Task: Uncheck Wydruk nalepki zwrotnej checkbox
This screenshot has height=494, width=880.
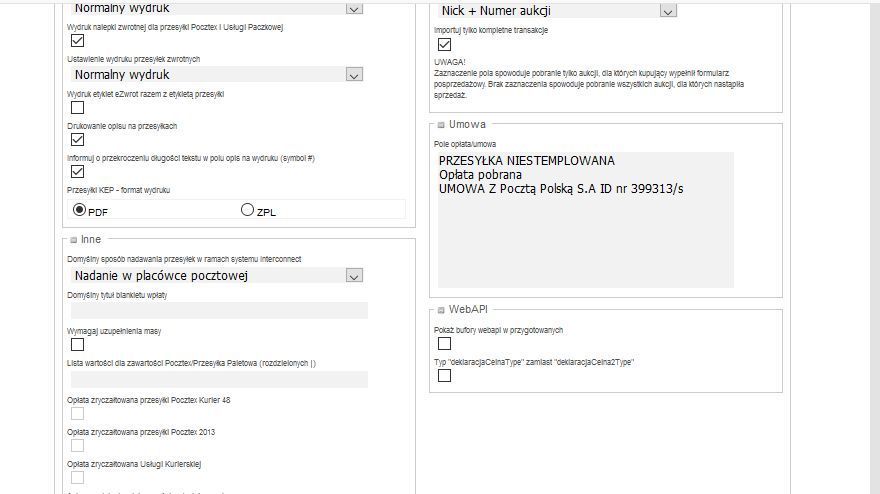Action: click(x=77, y=40)
